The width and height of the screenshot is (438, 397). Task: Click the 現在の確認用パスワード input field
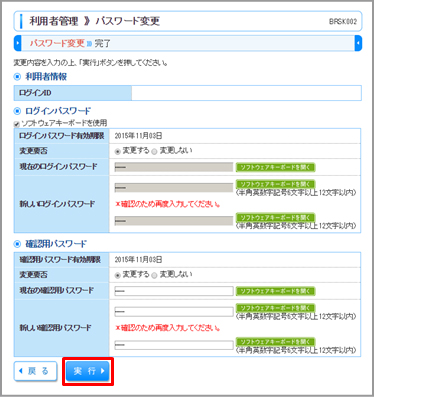pos(174,291)
